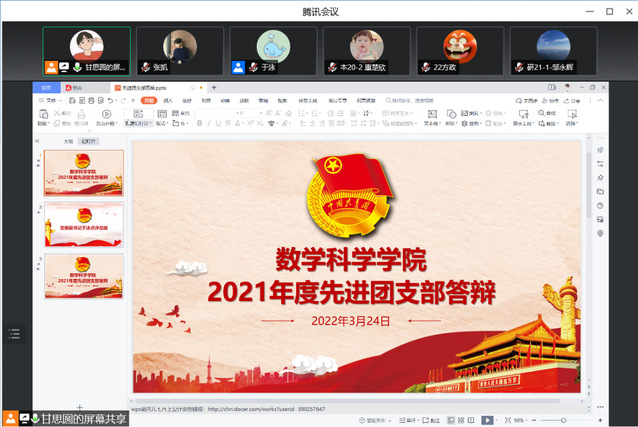
Task: Switch to the 插入 ribbon tab
Action: coord(167,100)
